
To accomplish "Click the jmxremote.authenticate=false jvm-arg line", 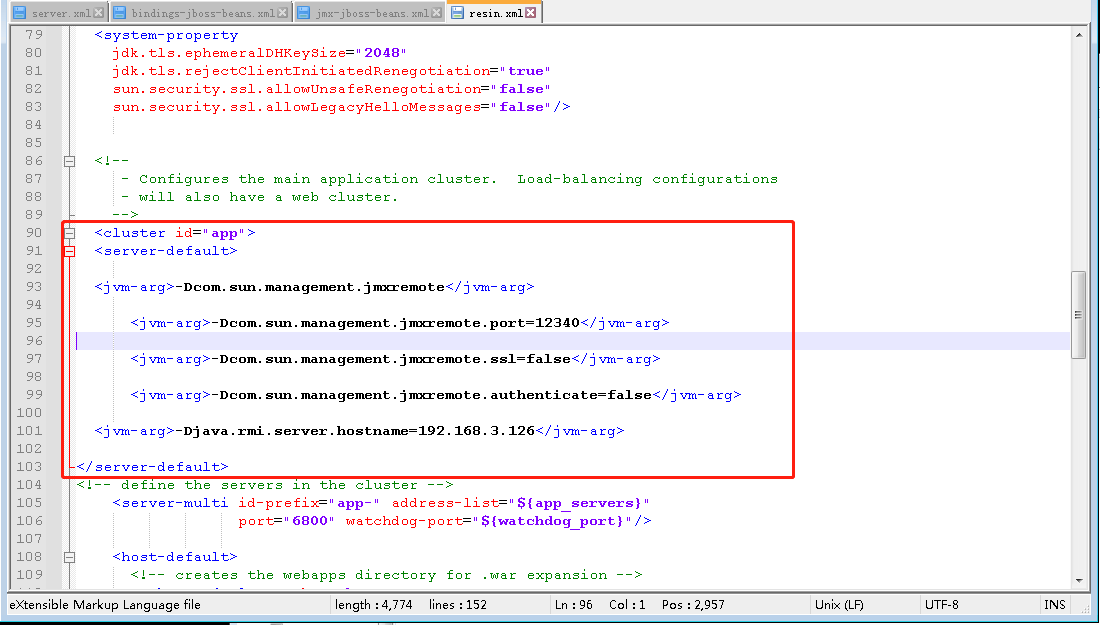I will [x=436, y=395].
